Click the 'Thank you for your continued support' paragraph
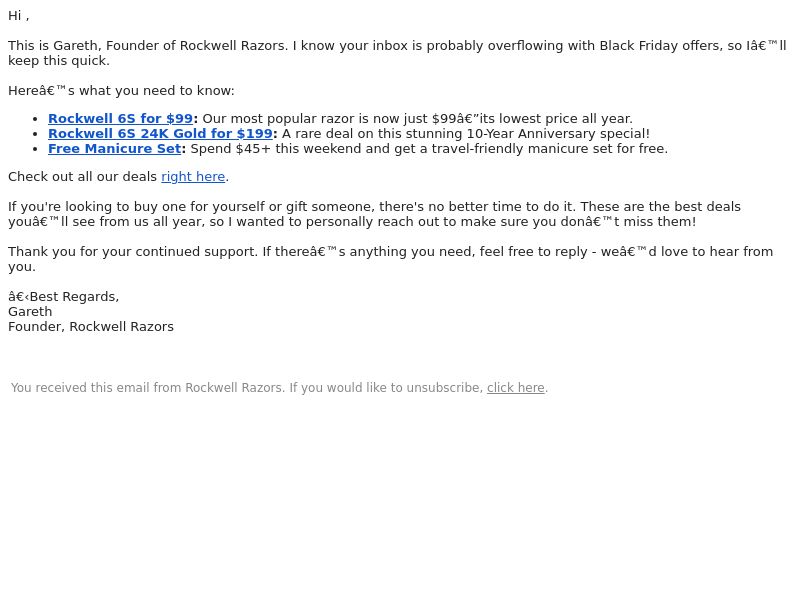This screenshot has height=600, width=800. coord(390,259)
